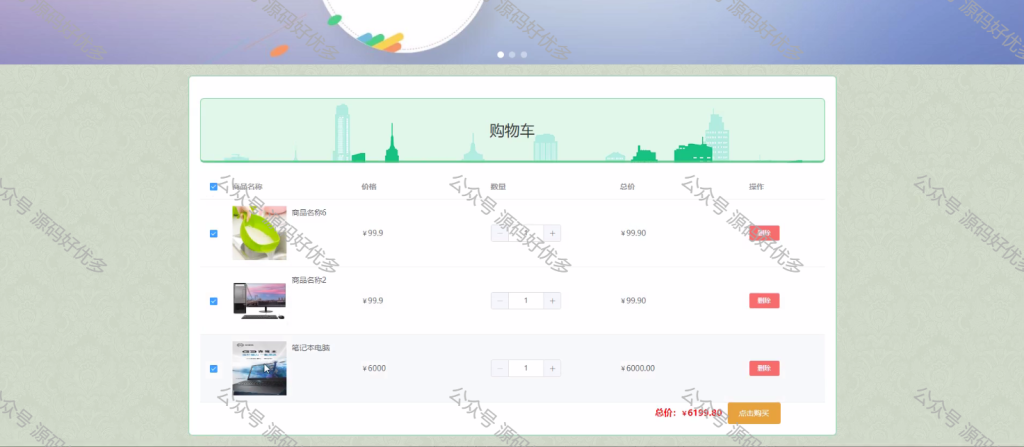Uncheck the 商品名称2 item checkbox
1024x447 pixels.
pos(214,301)
